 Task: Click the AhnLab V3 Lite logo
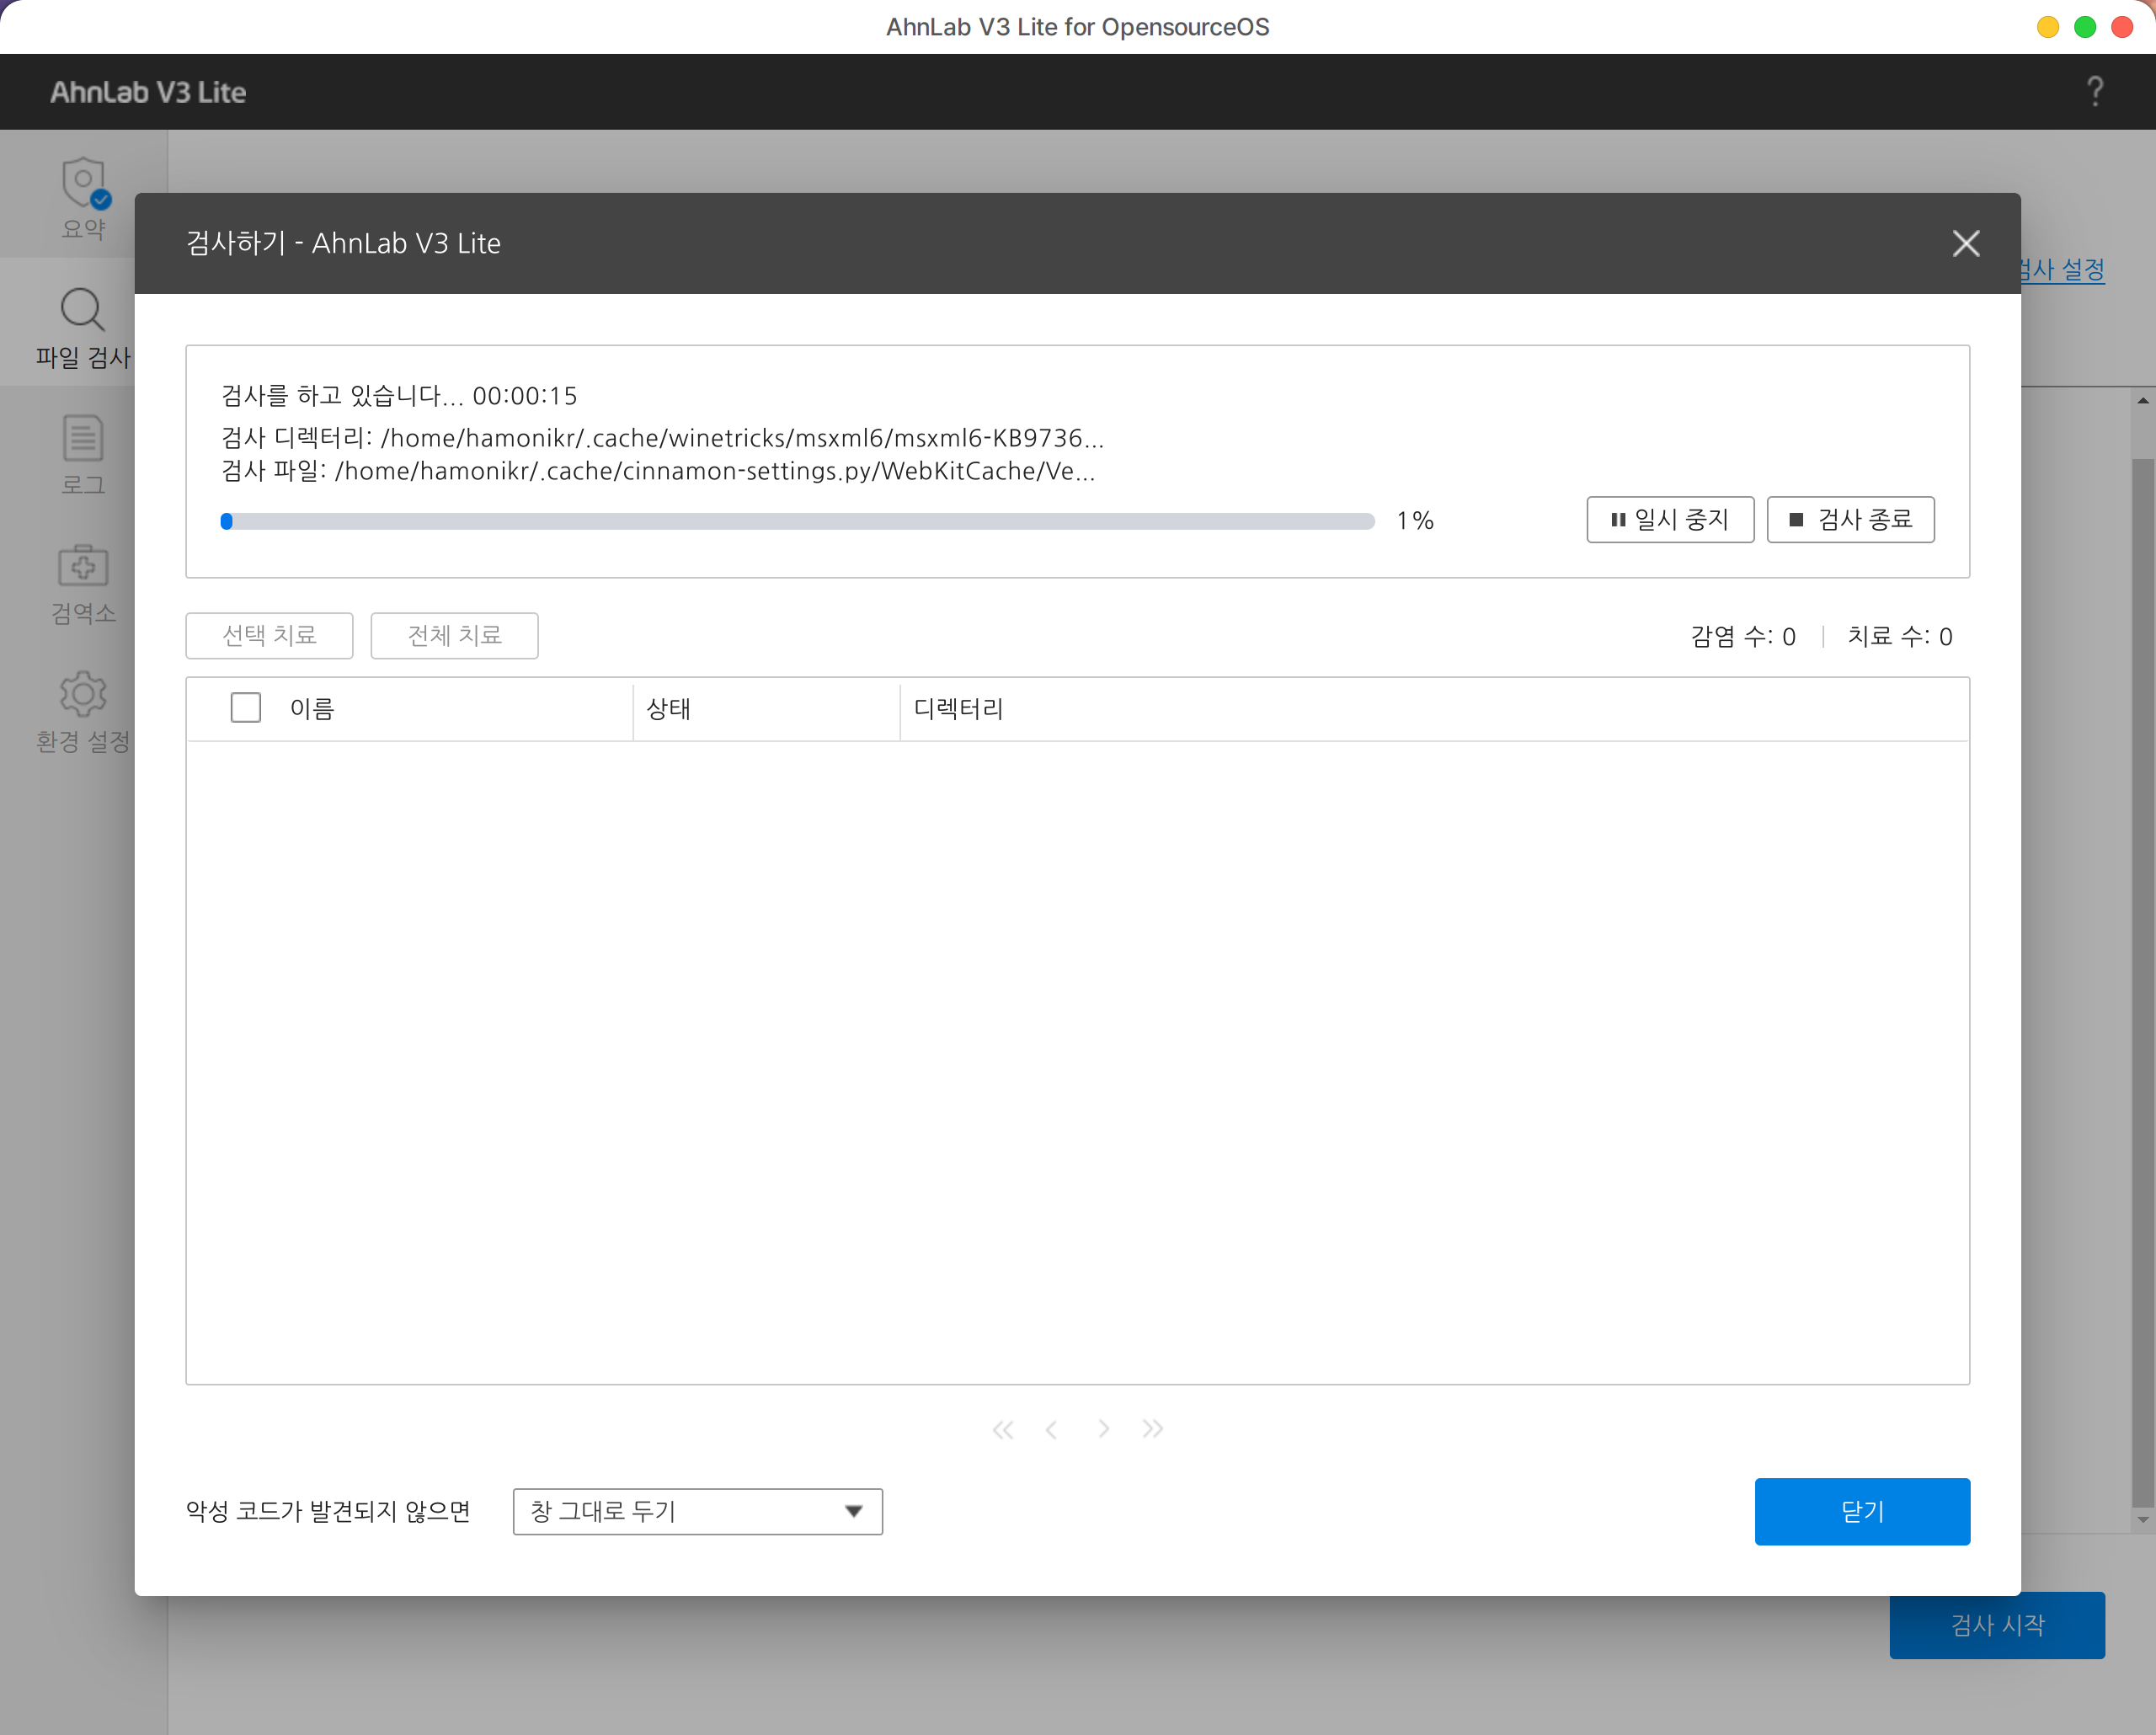pos(148,92)
